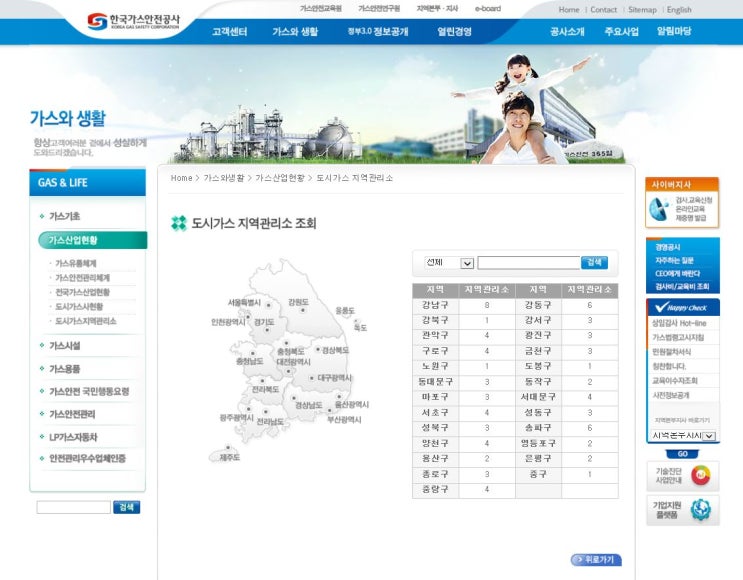Open 가스와 생활 in the main navigation
The height and width of the screenshot is (580, 743).
coord(295,32)
